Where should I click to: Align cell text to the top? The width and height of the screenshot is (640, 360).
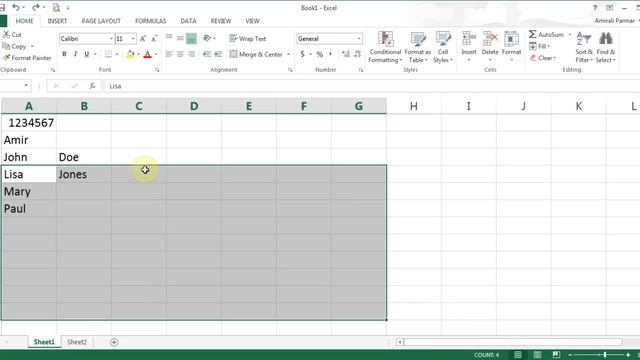169,38
